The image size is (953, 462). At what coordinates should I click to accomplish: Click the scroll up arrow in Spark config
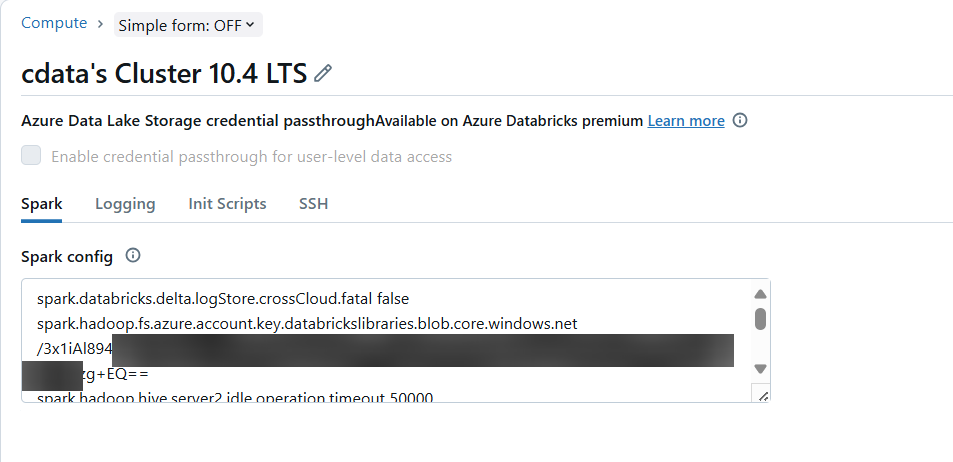pyautogui.click(x=760, y=294)
